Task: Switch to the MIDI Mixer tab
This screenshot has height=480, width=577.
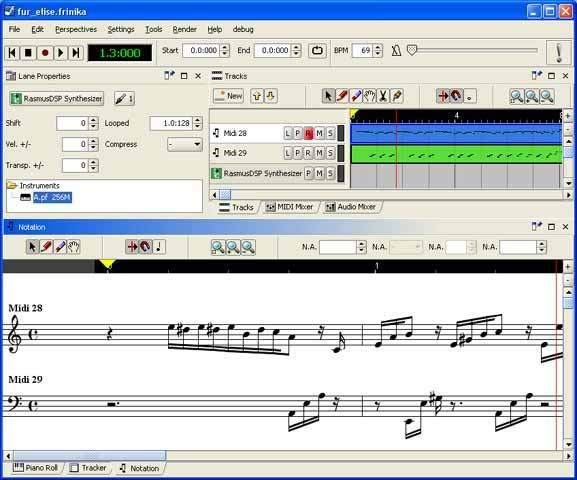Action: pos(290,207)
